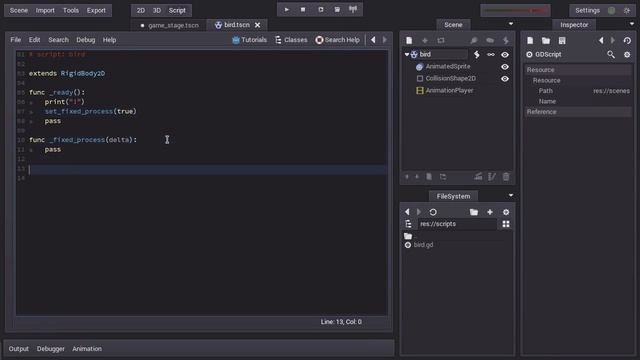Open Inspector object history clock icon
This screenshot has height=360, width=640.
[627, 40]
